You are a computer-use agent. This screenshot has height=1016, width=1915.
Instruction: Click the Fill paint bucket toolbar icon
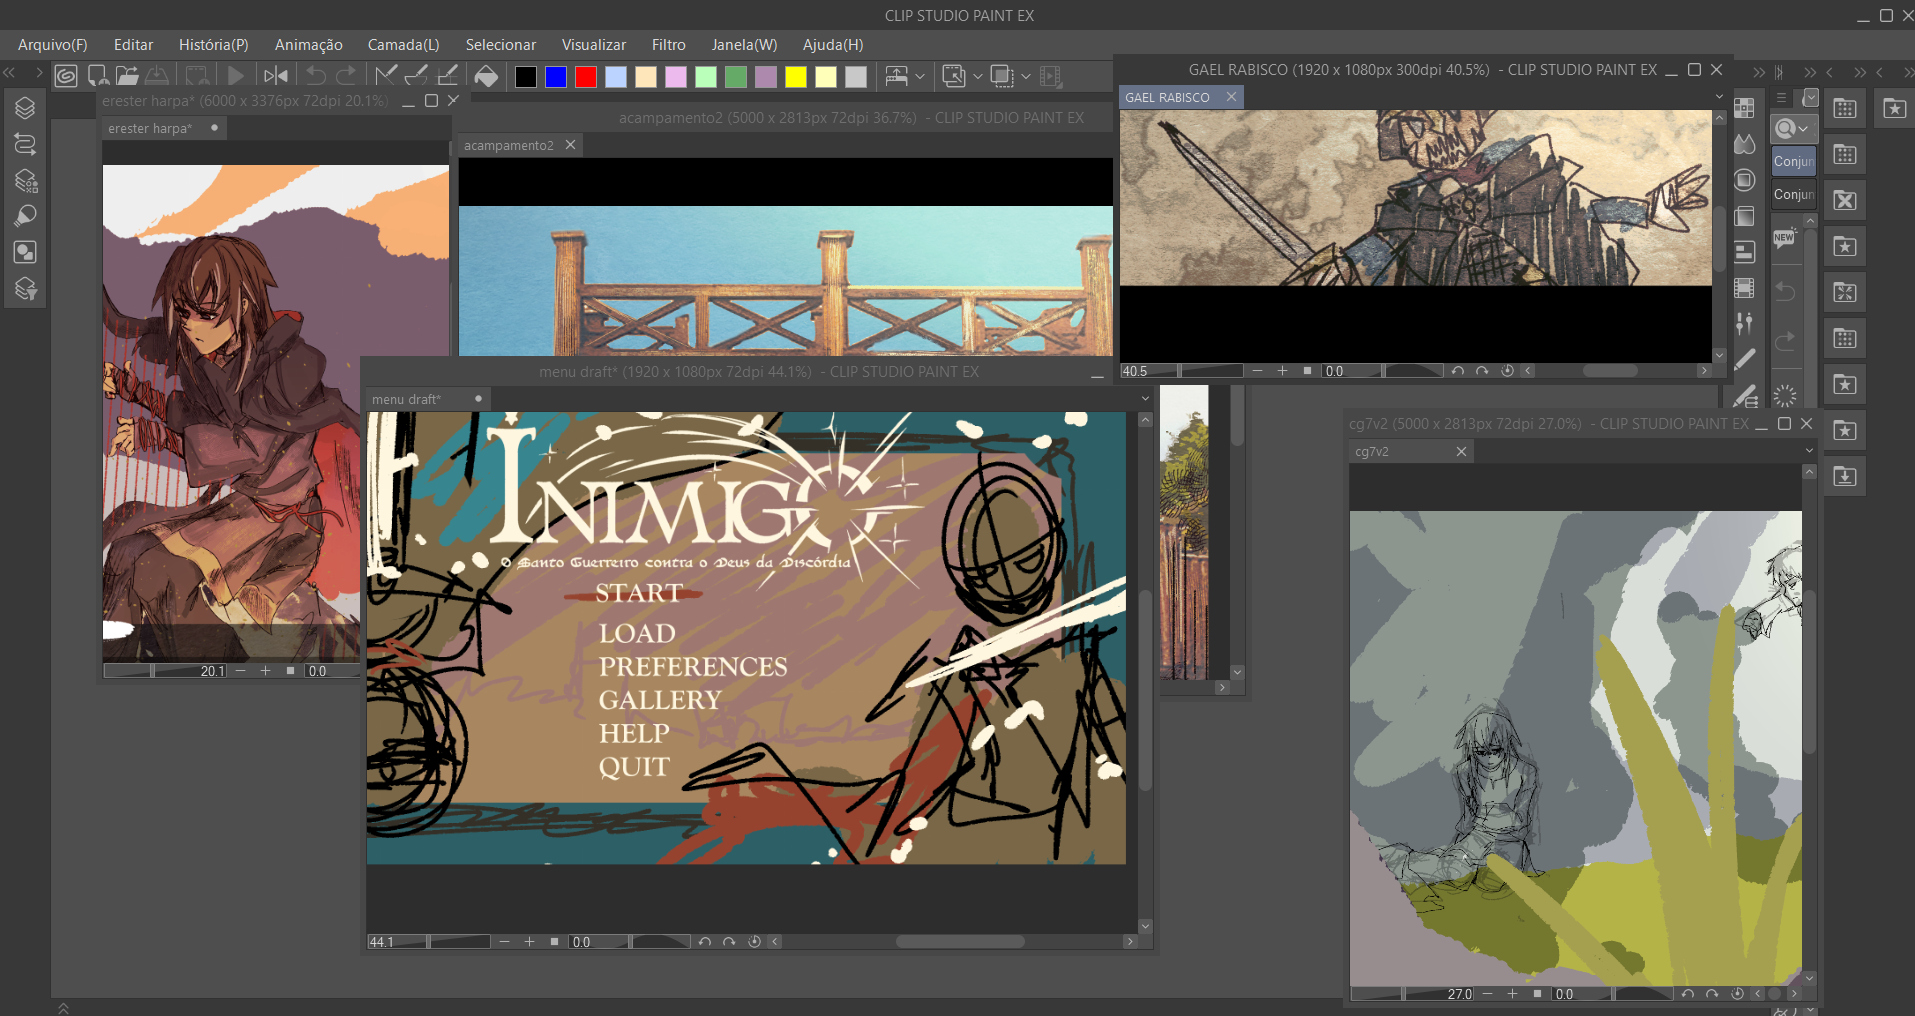click(x=486, y=76)
